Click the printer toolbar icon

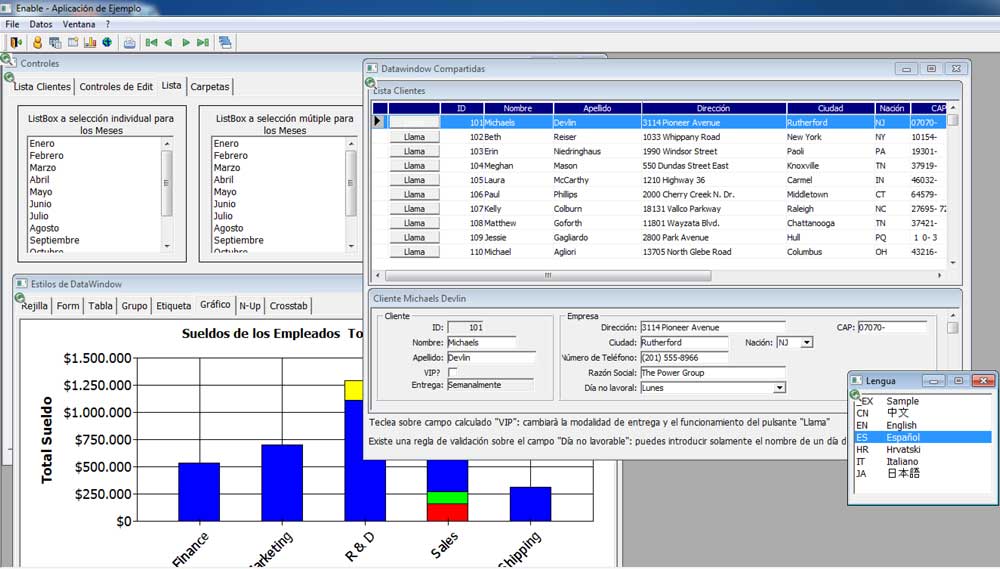click(x=129, y=42)
